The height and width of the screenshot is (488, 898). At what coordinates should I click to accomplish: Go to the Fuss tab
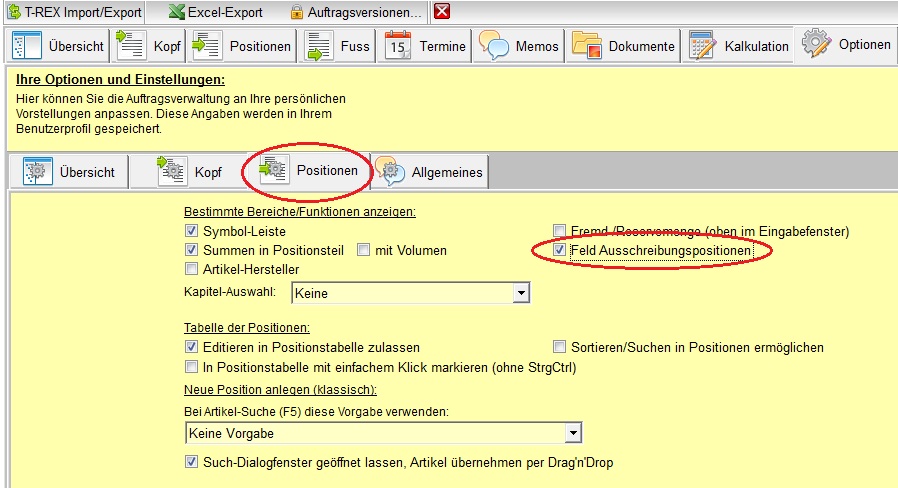point(337,46)
